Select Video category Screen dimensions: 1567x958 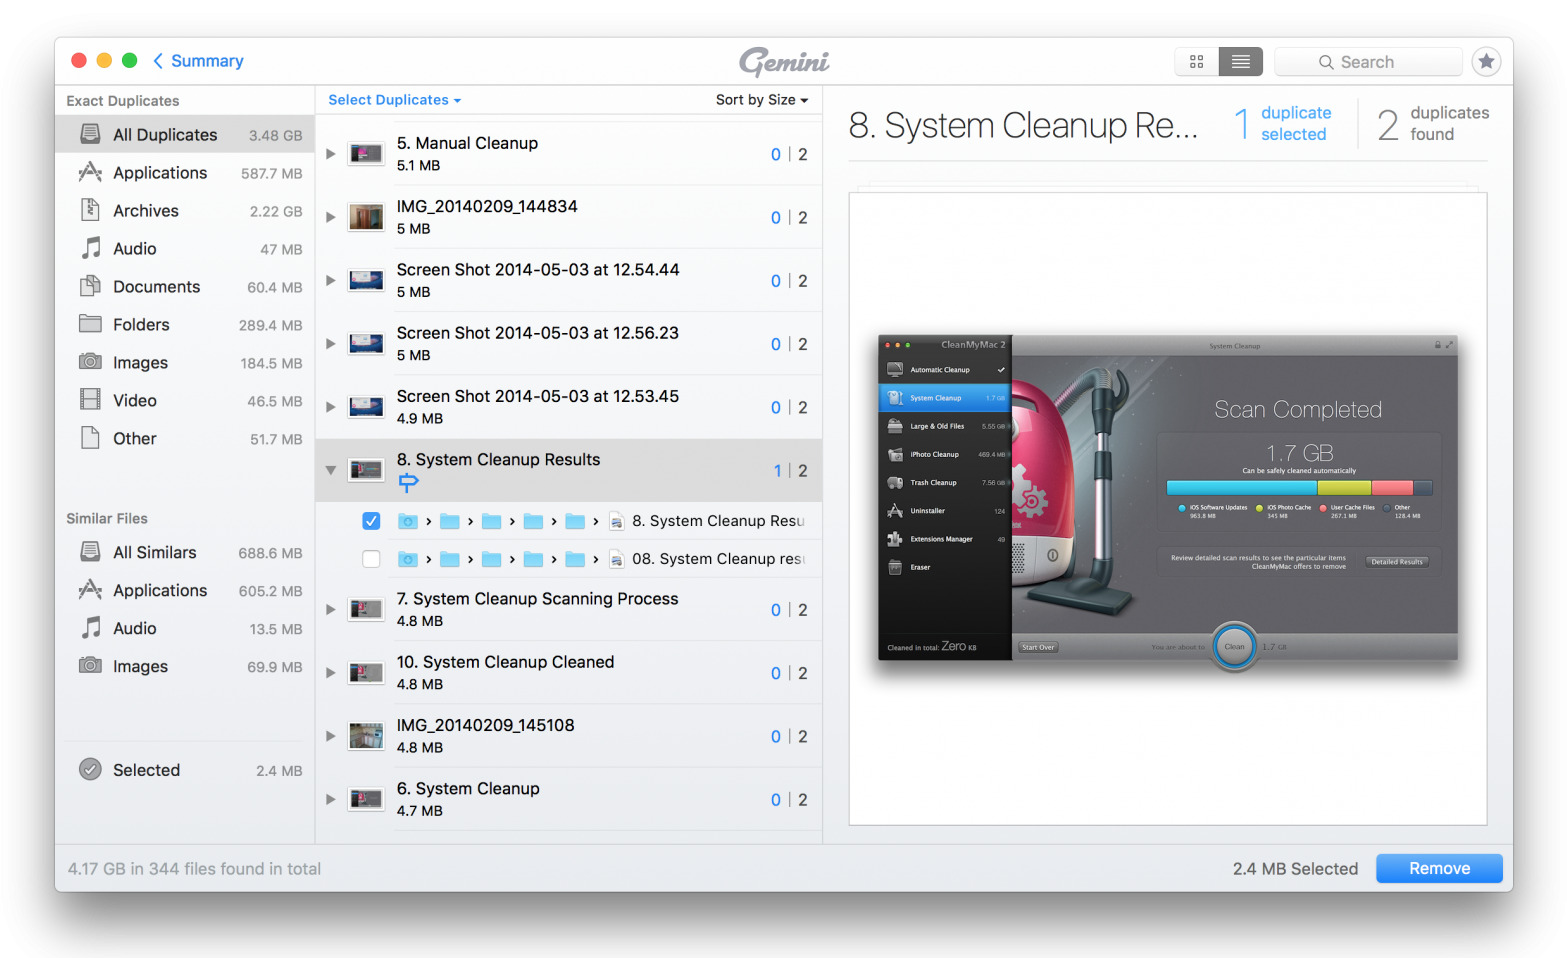(185, 400)
